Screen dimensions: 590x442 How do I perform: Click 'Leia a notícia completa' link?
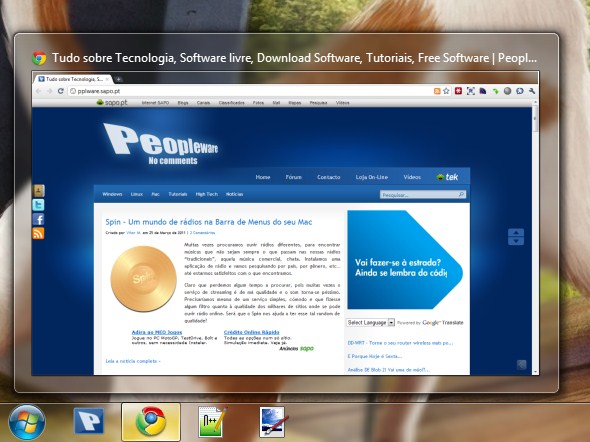133,361
